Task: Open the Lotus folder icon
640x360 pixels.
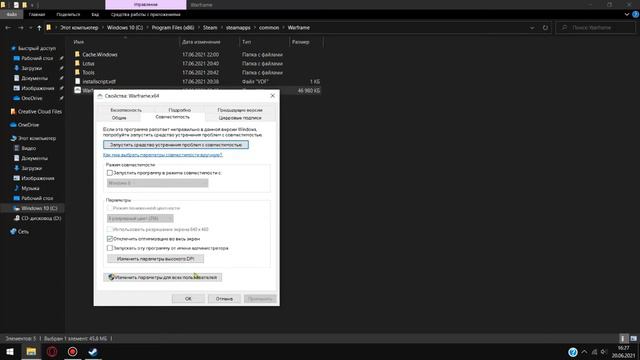Action: [x=77, y=63]
